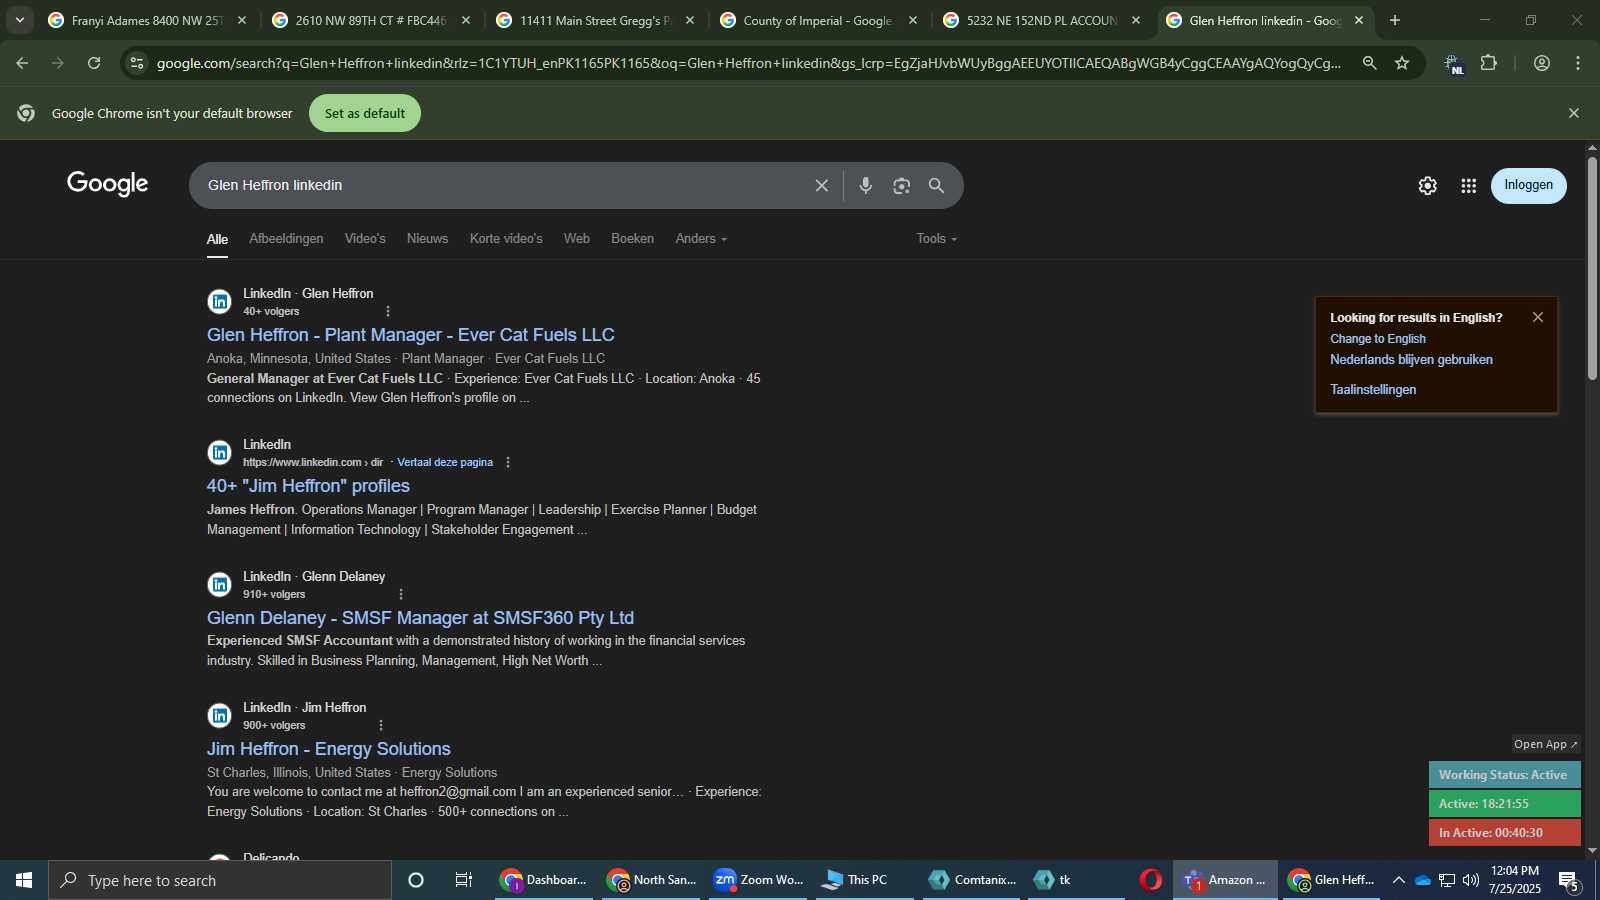Click the Windows taskbar search box

[x=220, y=880]
